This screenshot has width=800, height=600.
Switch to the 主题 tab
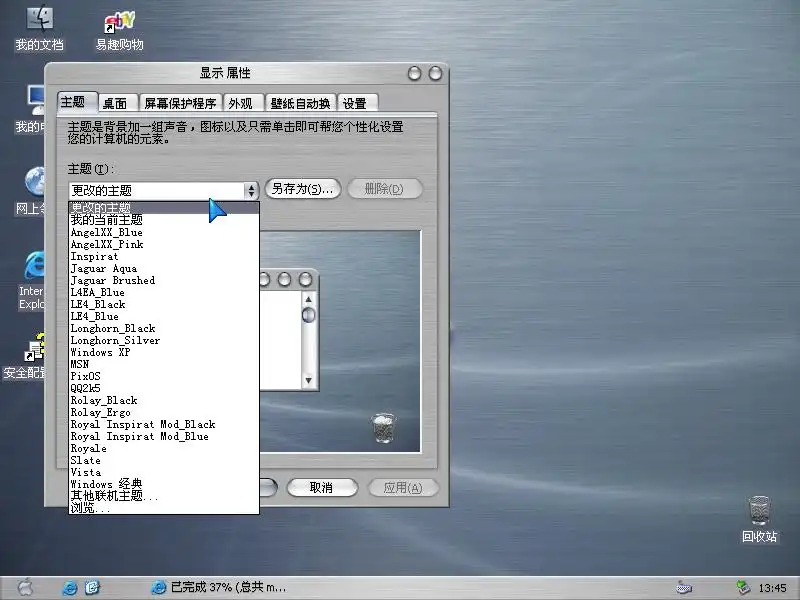77,102
